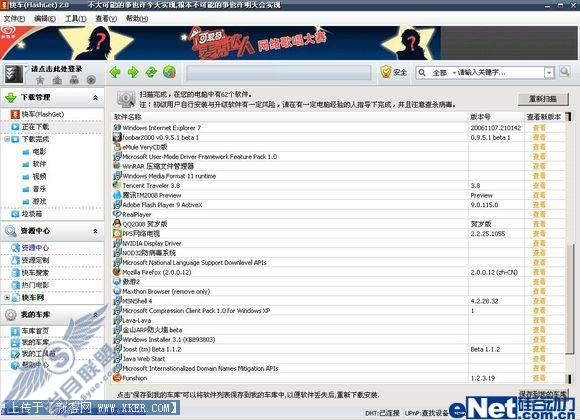Click the Tencent Traveler icon in list

117,185
